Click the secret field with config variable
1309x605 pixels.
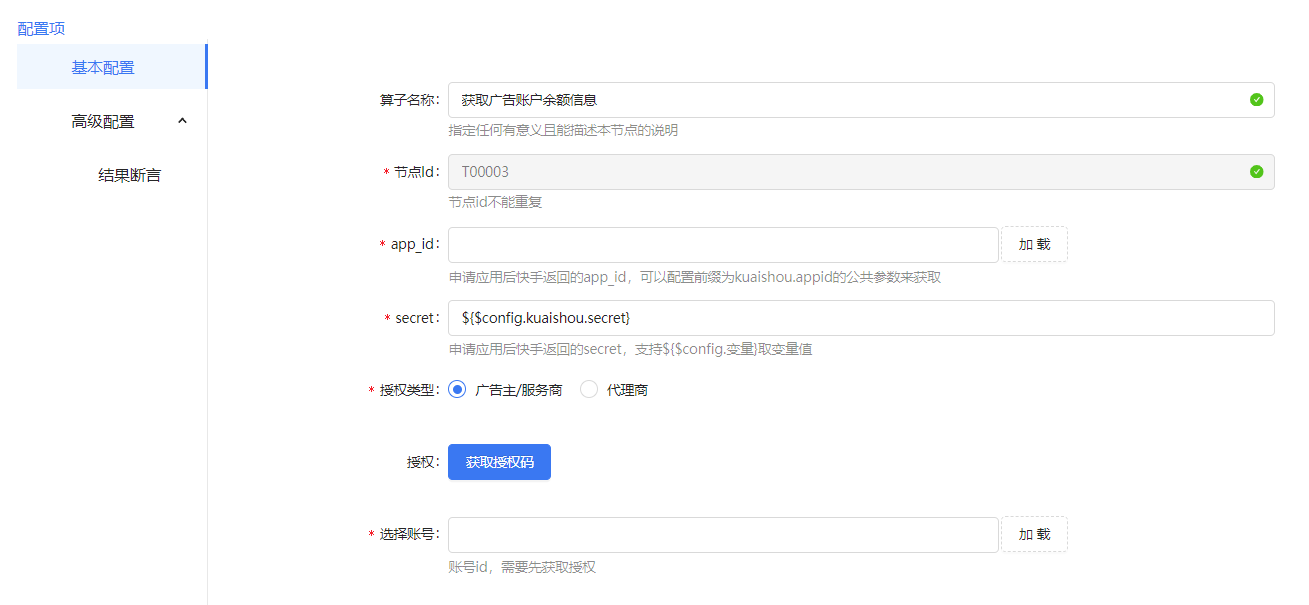(x=860, y=318)
